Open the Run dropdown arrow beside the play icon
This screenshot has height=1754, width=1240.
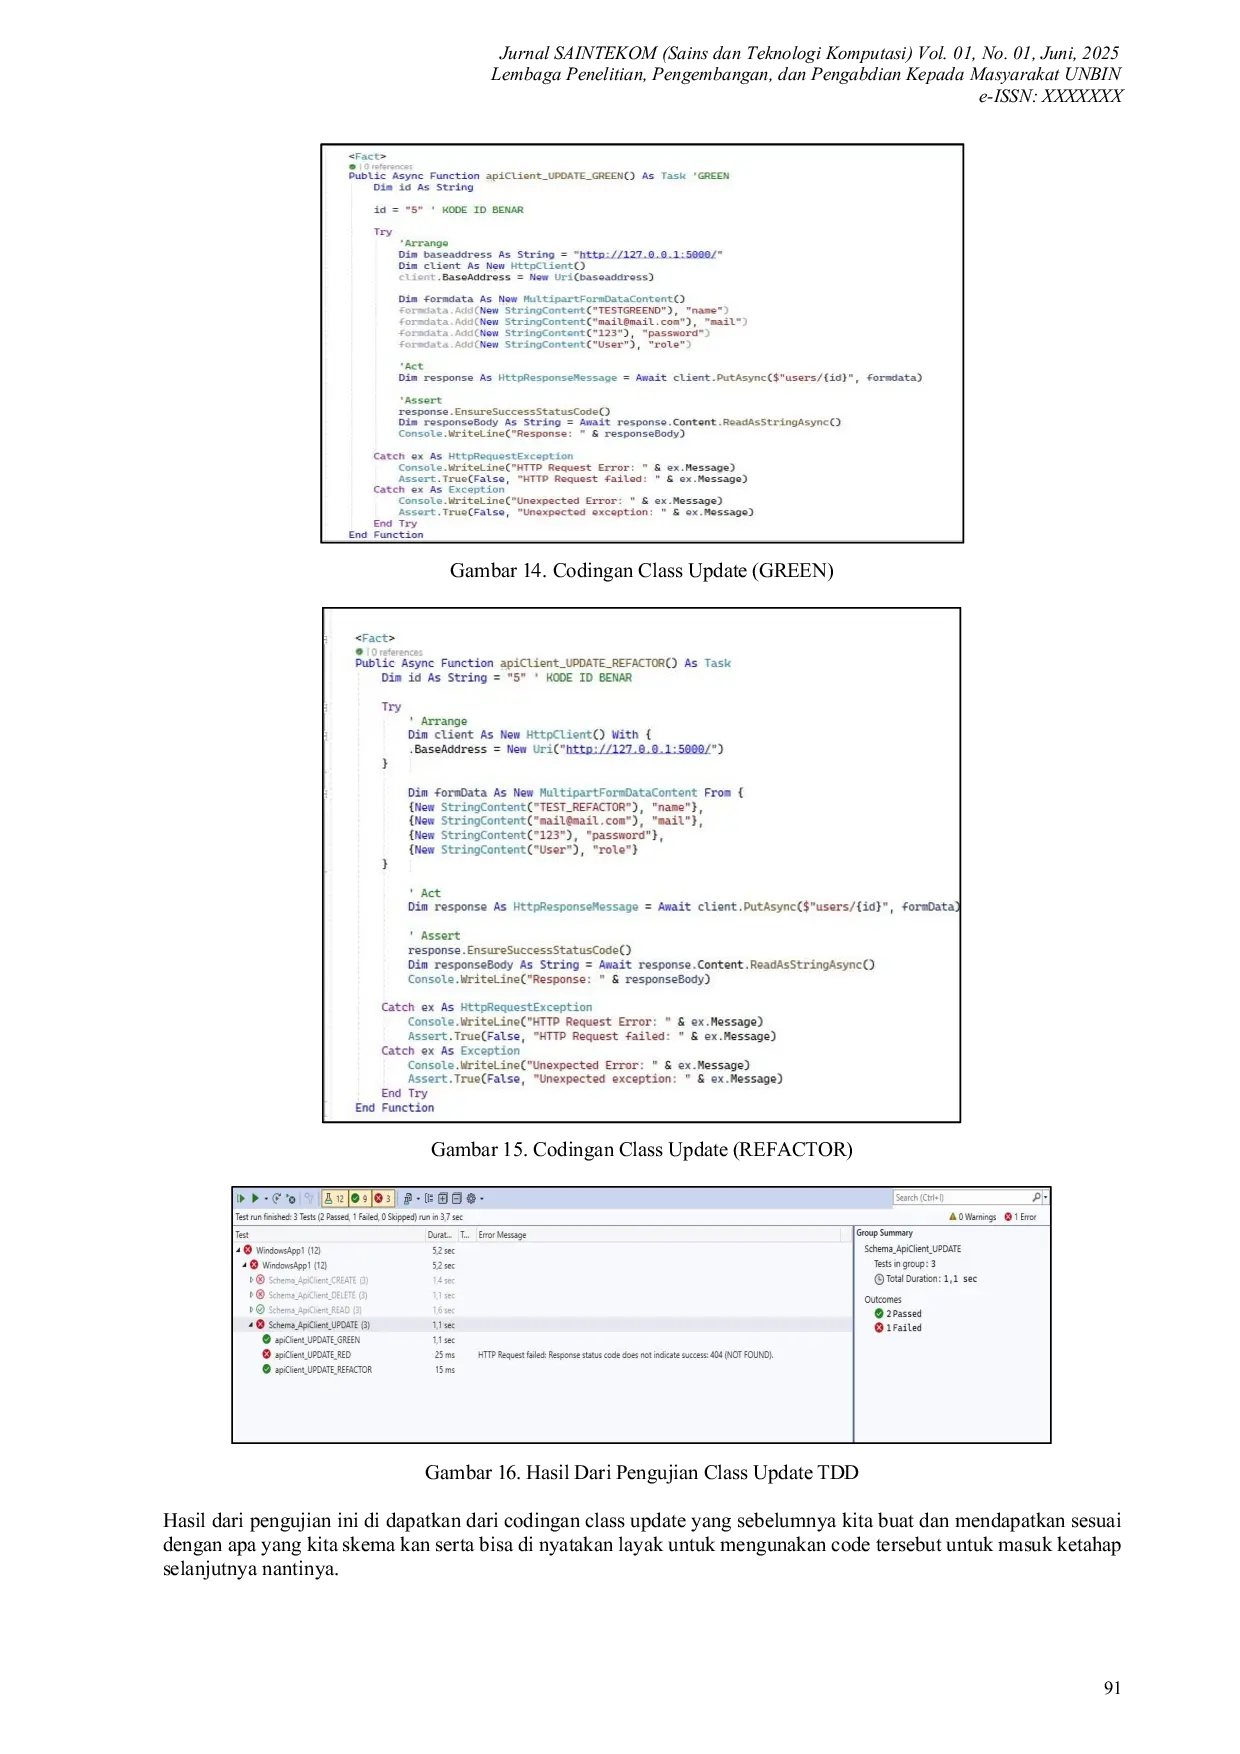pyautogui.click(x=266, y=1198)
